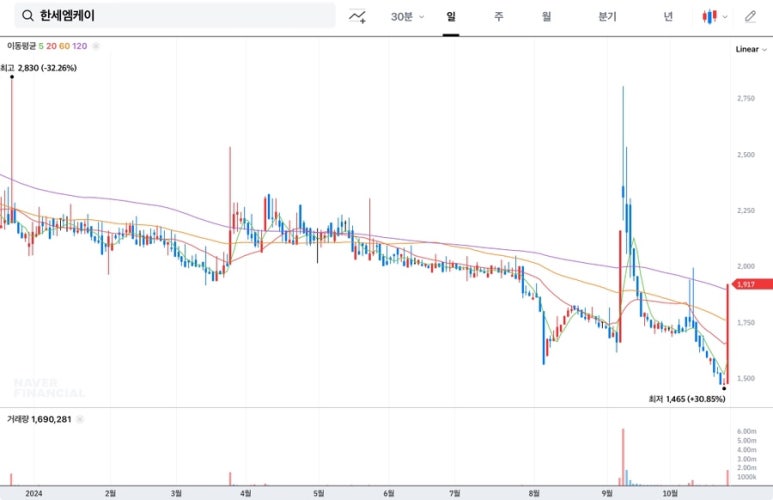Click the 한세엠케이 search field
Screen dimensions: 773x500
click(x=175, y=16)
